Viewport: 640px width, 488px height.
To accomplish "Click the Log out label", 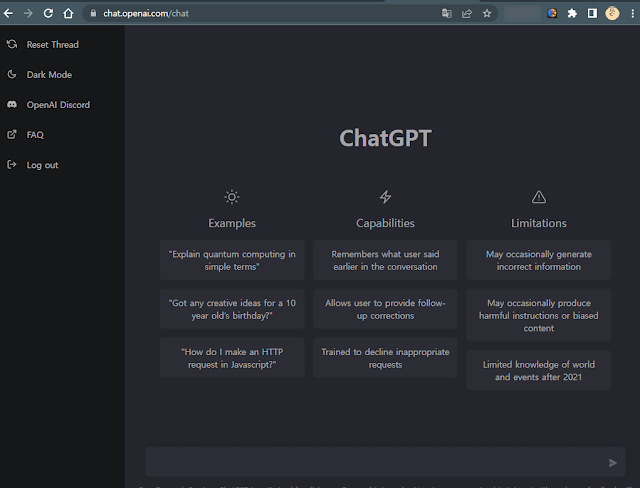I will pos(42,165).
